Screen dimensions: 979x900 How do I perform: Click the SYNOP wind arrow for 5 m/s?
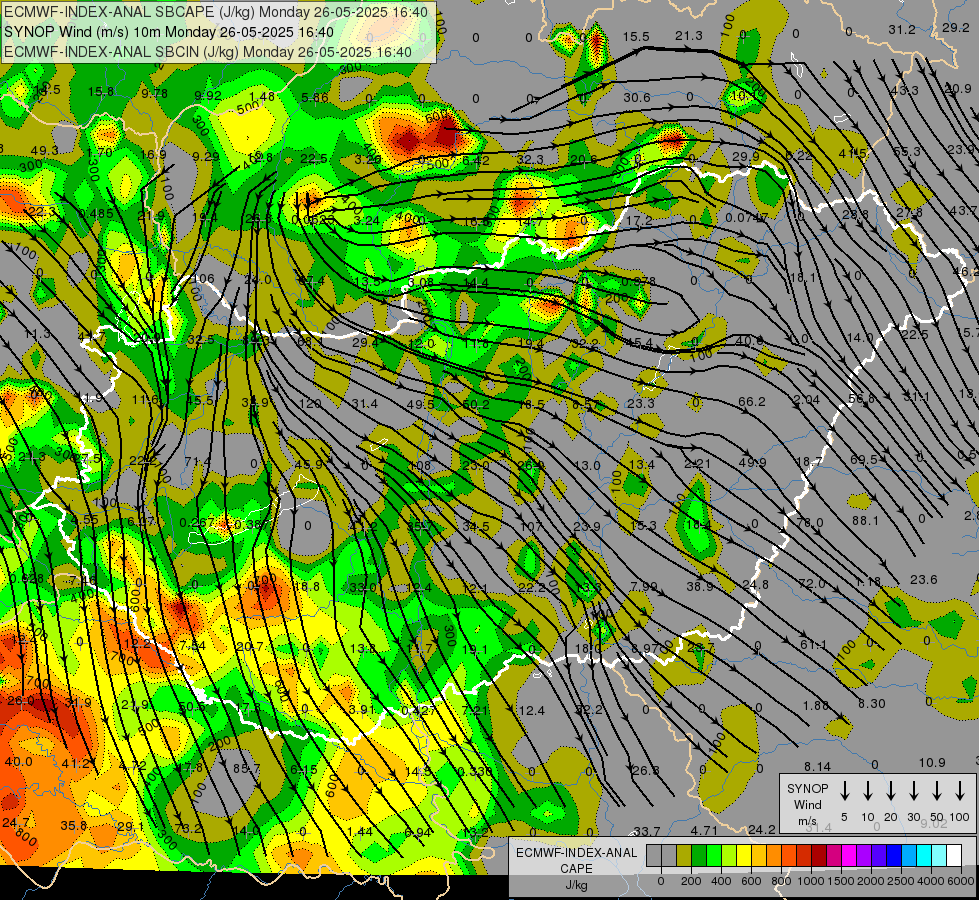[x=844, y=791]
